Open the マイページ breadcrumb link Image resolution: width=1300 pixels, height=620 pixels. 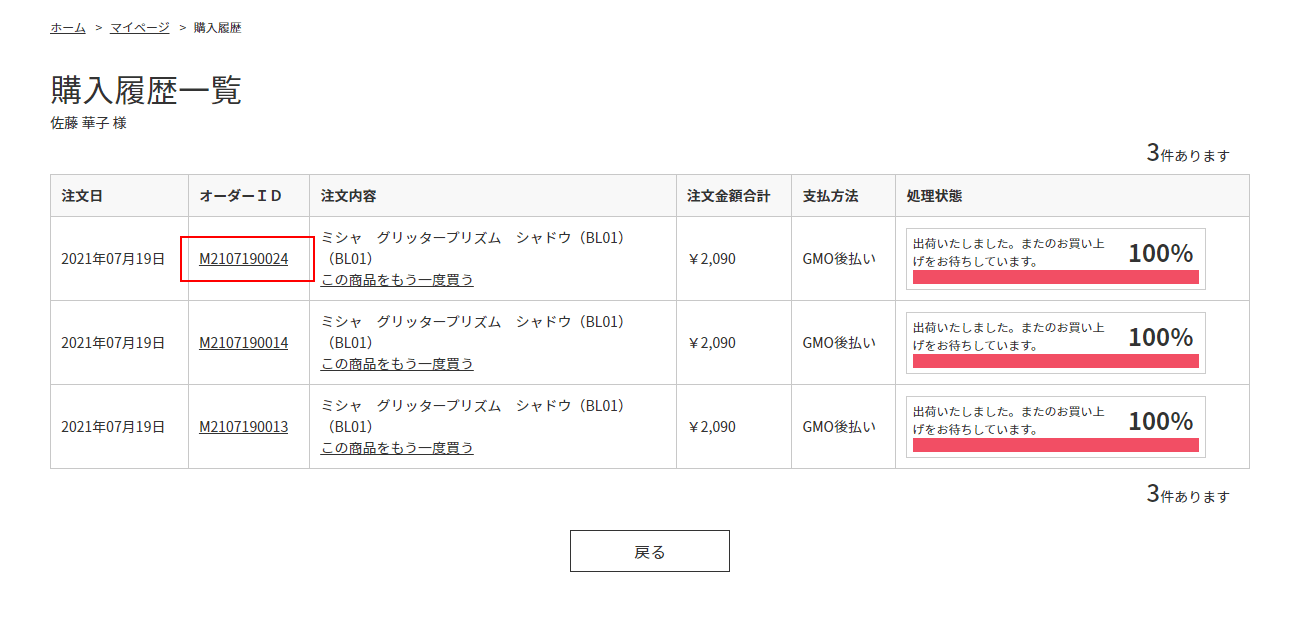[140, 28]
